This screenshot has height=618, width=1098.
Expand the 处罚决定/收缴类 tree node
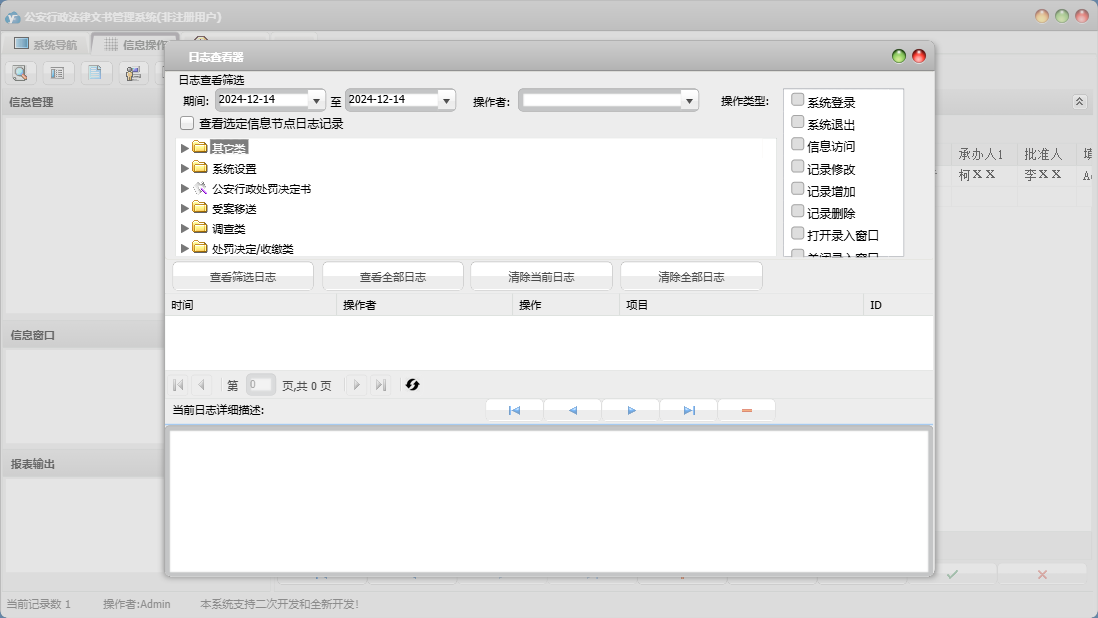[185, 248]
